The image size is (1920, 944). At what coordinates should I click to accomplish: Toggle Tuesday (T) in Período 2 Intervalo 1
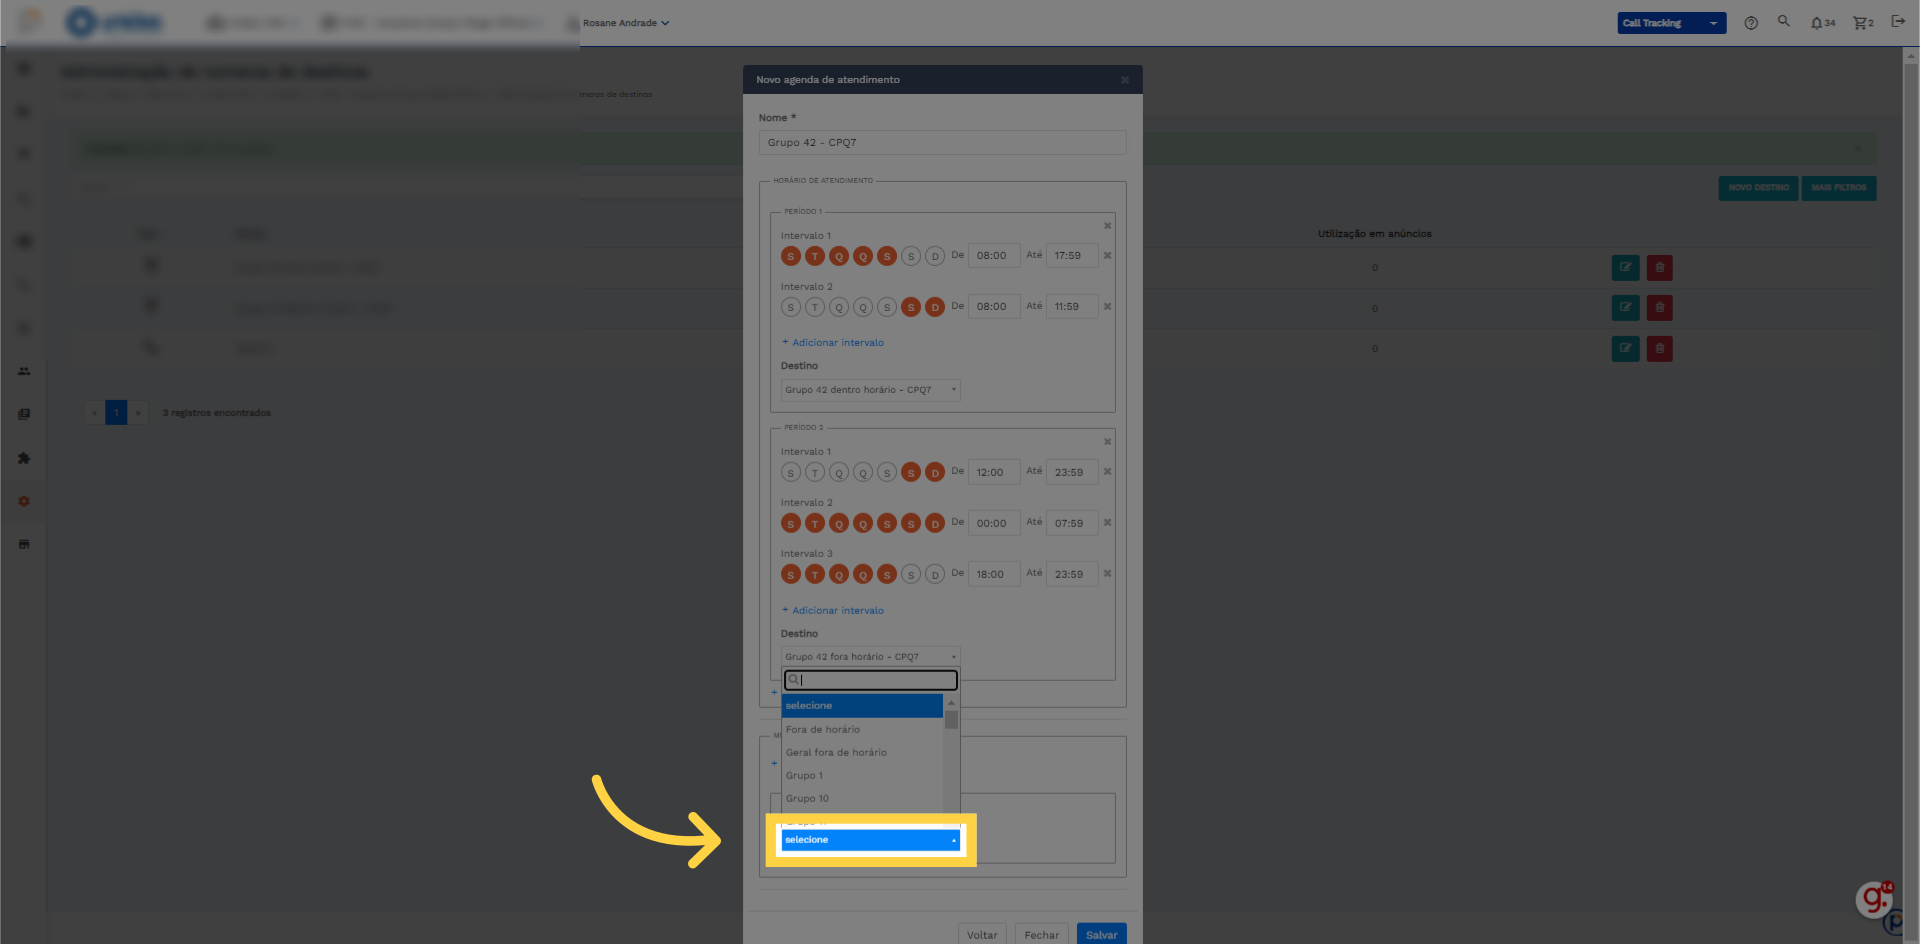(x=815, y=472)
